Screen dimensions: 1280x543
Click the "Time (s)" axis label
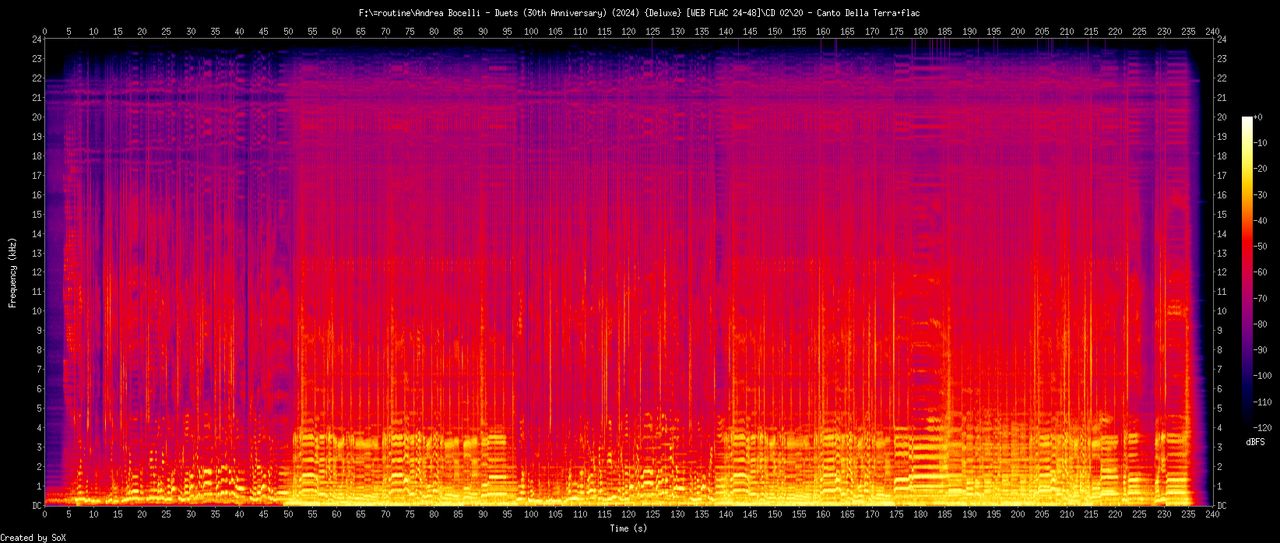[x=629, y=527]
